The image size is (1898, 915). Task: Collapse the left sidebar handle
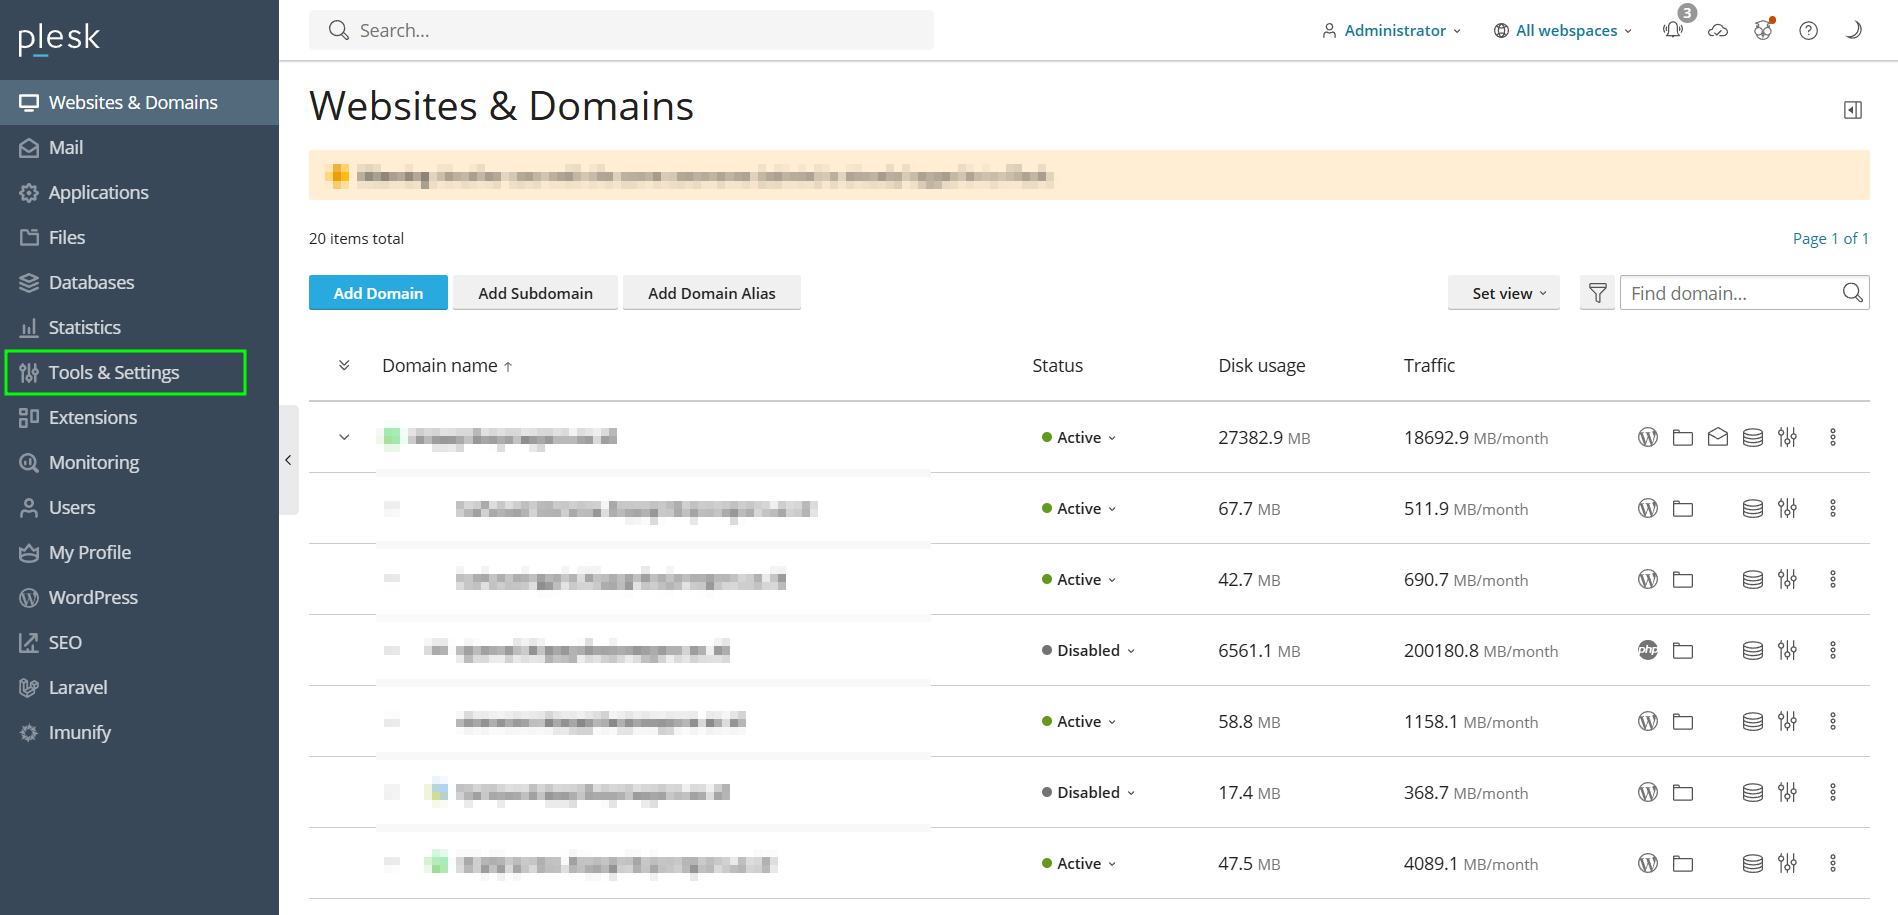pyautogui.click(x=288, y=460)
